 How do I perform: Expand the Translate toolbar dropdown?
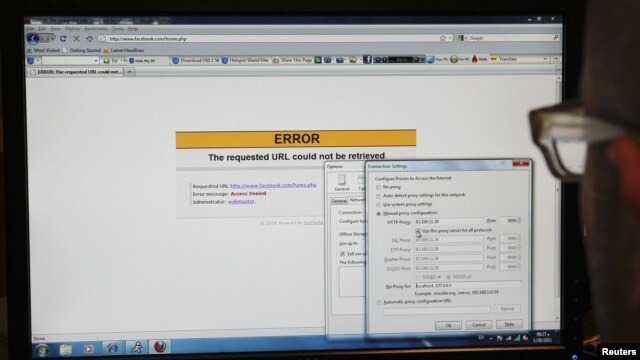[x=545, y=59]
